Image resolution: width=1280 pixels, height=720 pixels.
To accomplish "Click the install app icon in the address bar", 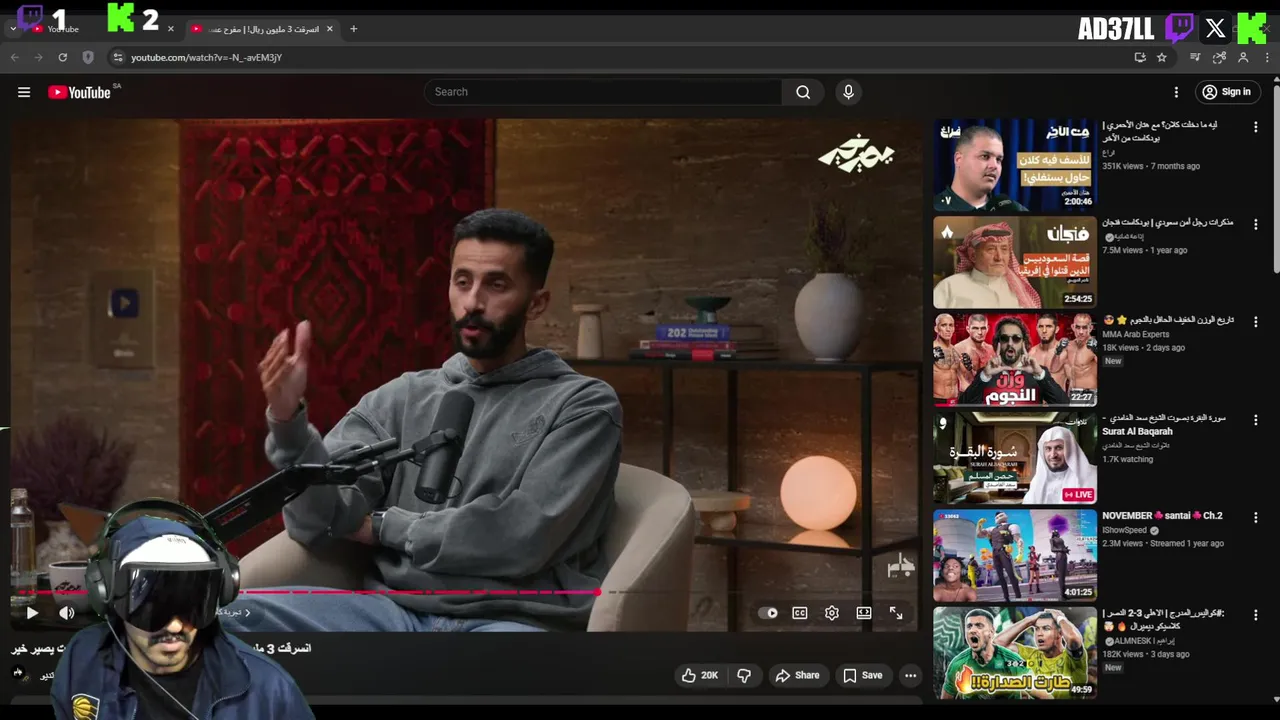I will [1140, 57].
